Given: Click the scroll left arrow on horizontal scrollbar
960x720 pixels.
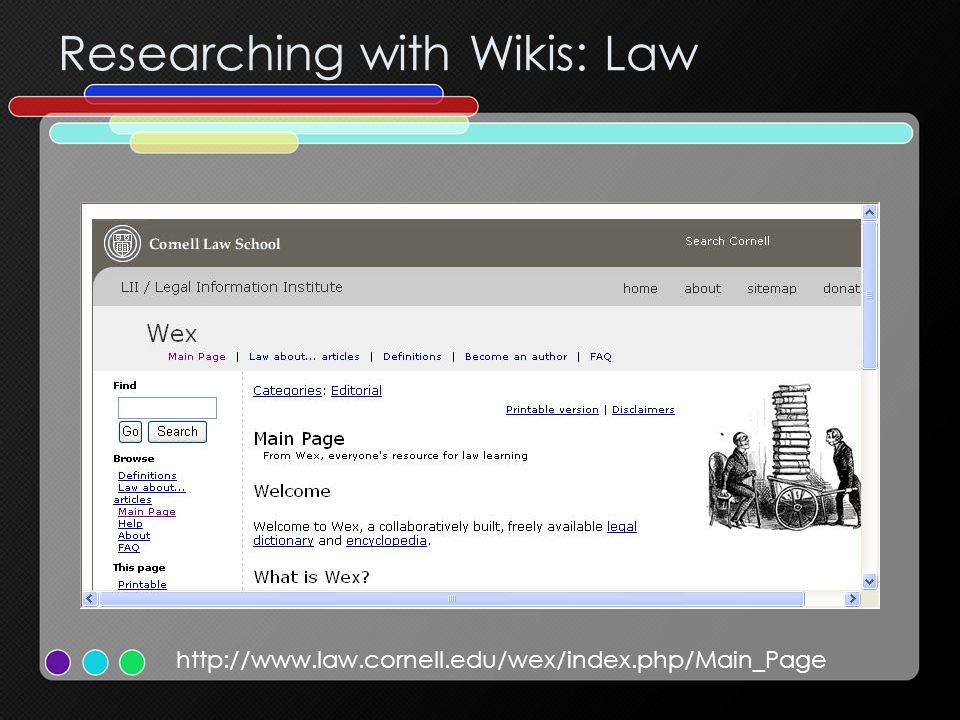Looking at the screenshot, I should [90, 598].
